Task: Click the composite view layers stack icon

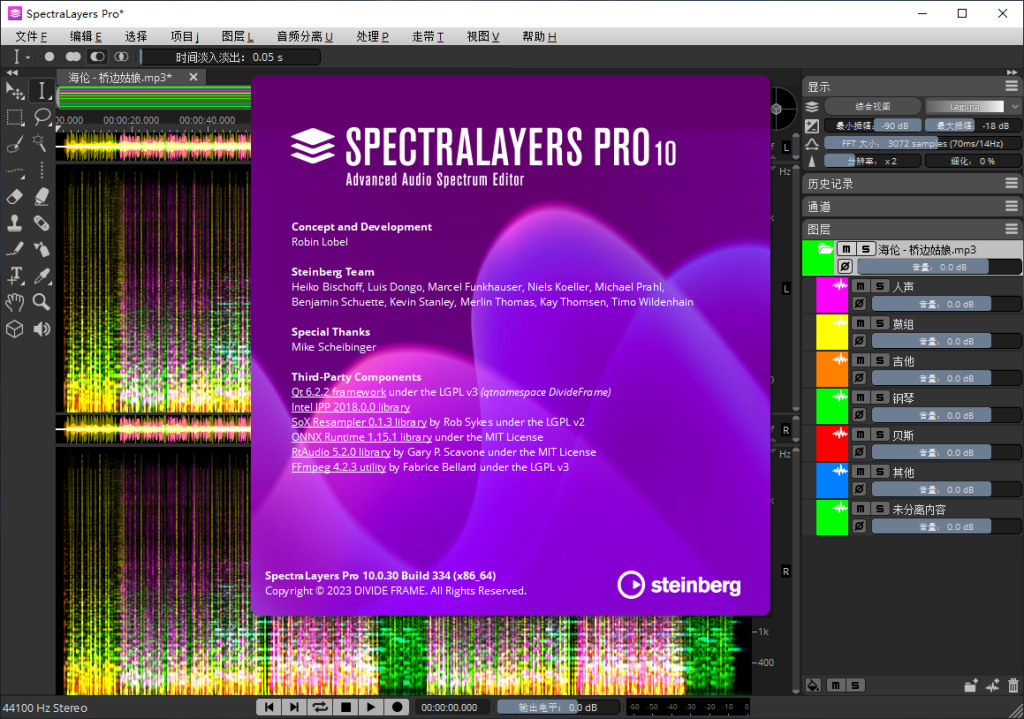Action: [x=812, y=106]
